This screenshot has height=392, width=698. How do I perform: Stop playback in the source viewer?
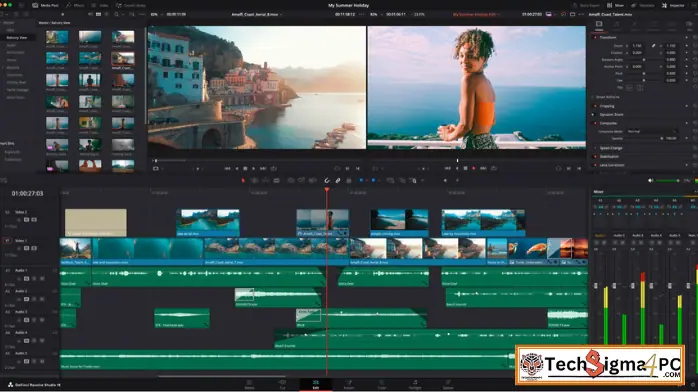[x=245, y=169]
